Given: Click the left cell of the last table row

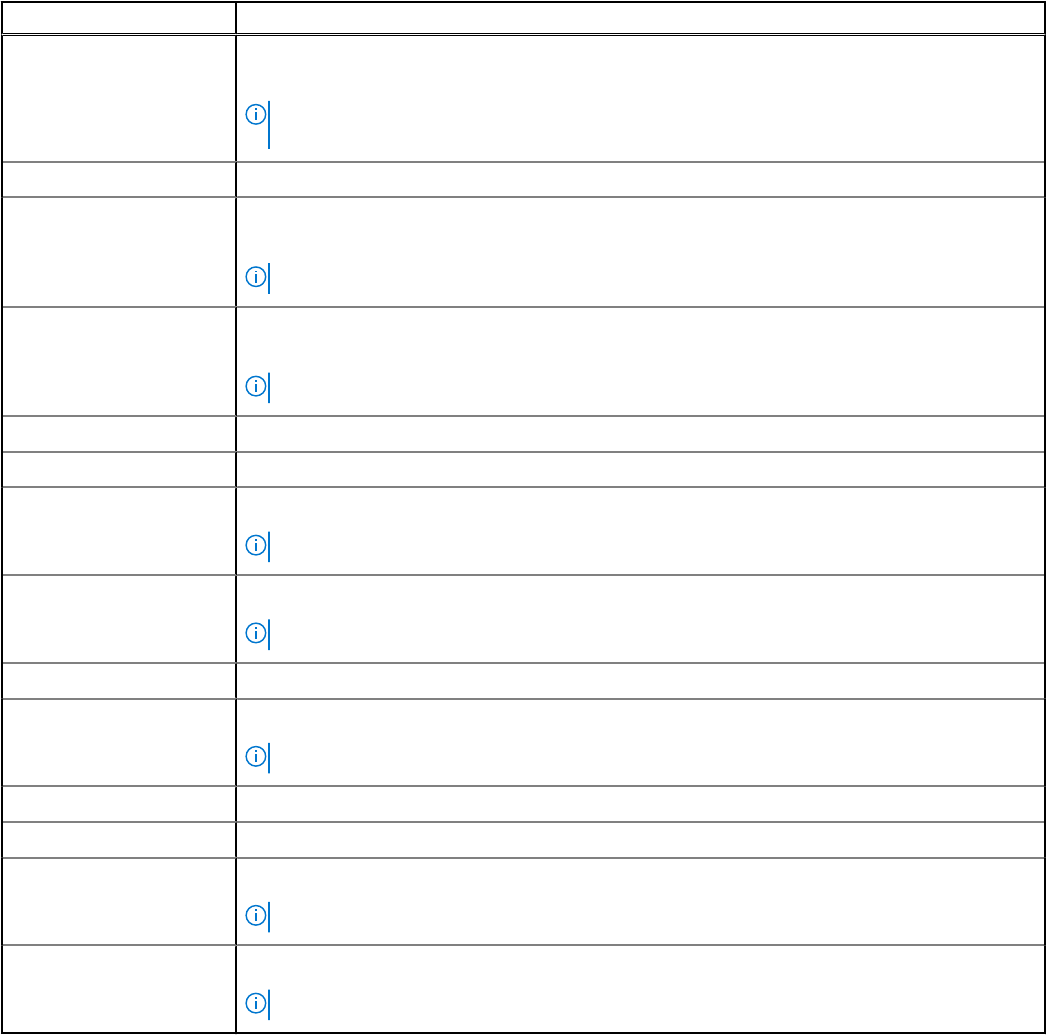Looking at the screenshot, I should 119,989.
